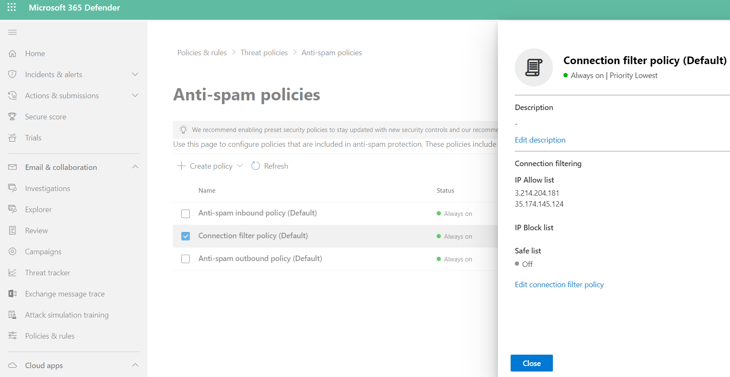730x377 pixels.
Task: Click the Explorer icon in sidebar
Action: 13,209
